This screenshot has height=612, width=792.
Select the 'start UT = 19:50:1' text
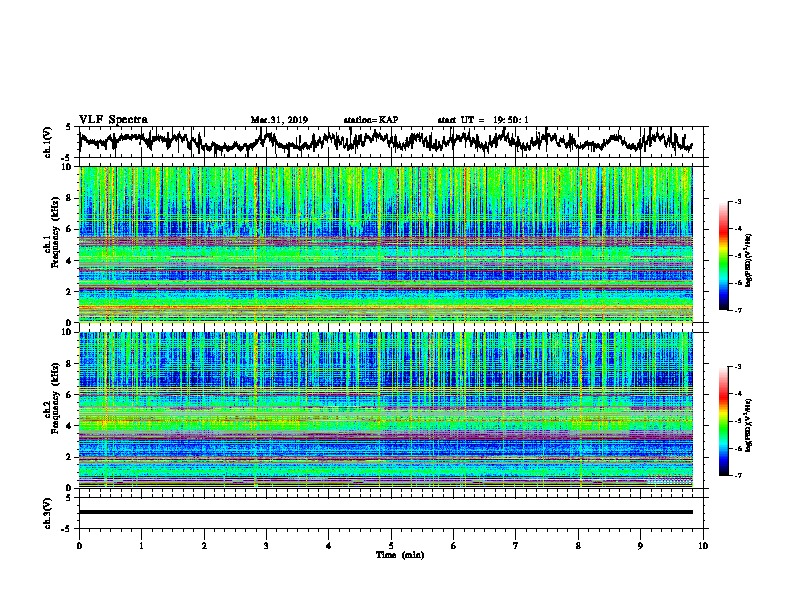483,120
